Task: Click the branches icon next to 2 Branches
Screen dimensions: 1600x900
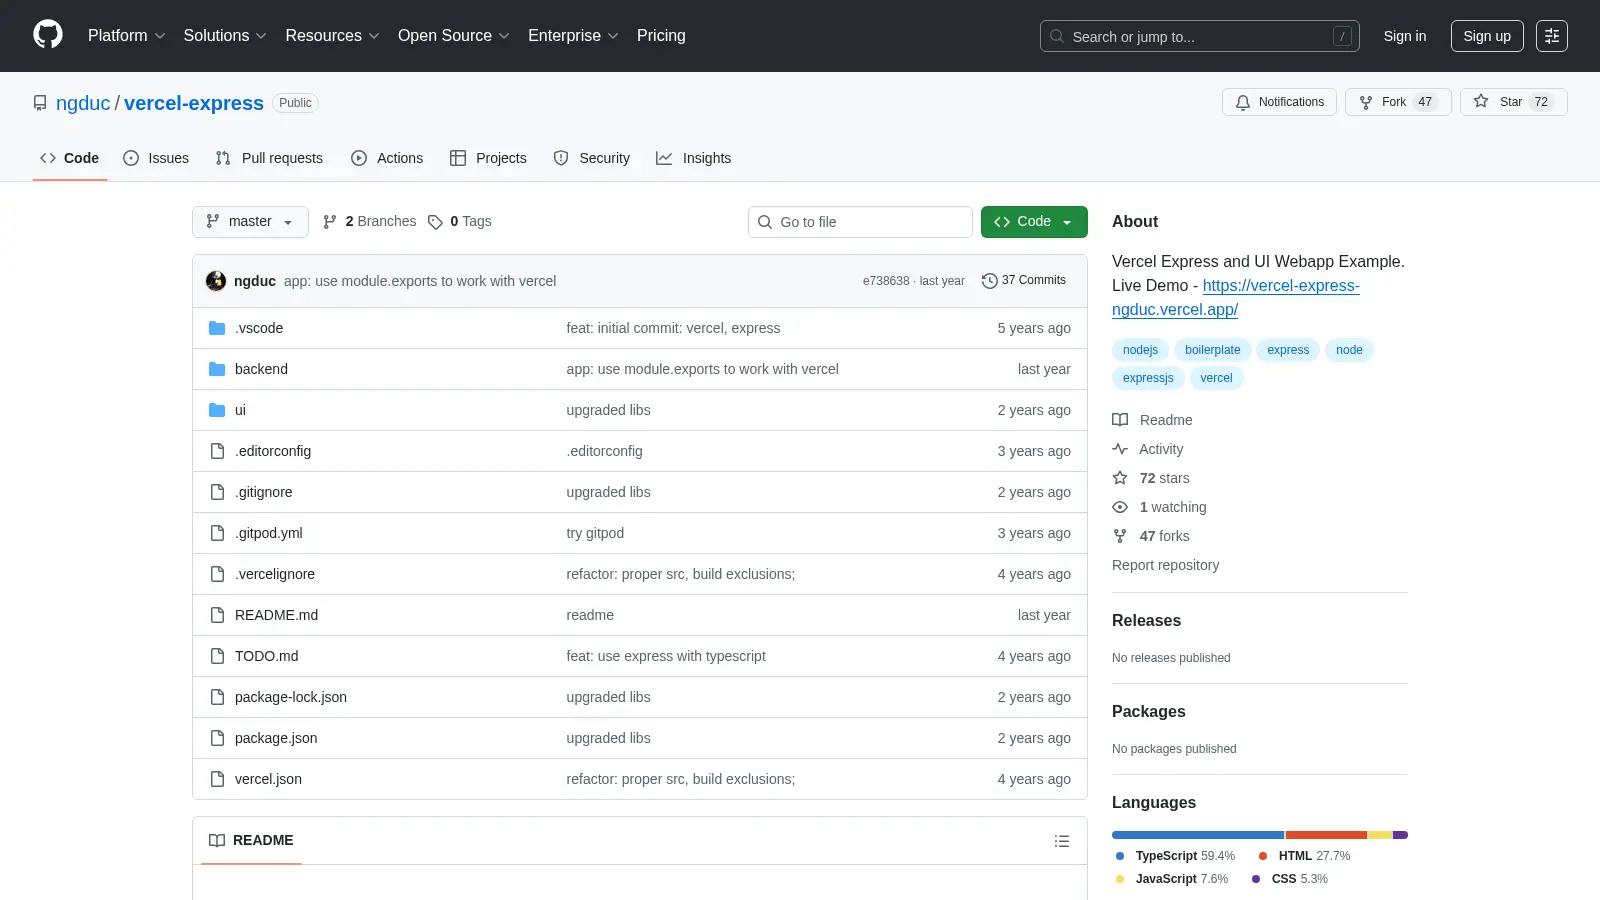Action: (330, 222)
